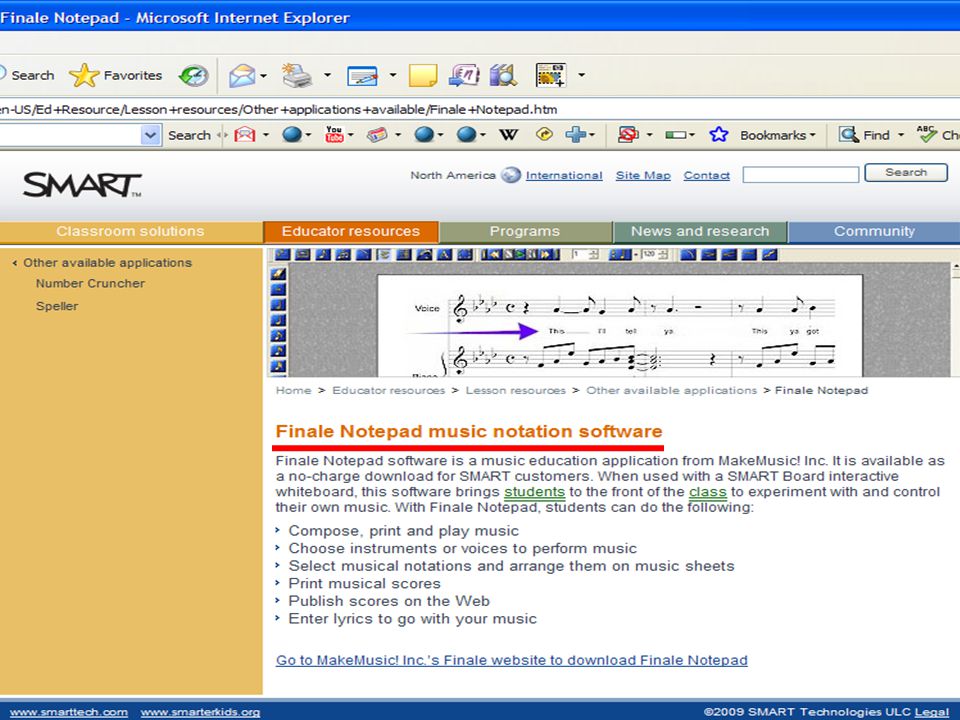This screenshot has width=960, height=720.
Task: Click the green class link
Action: (708, 492)
